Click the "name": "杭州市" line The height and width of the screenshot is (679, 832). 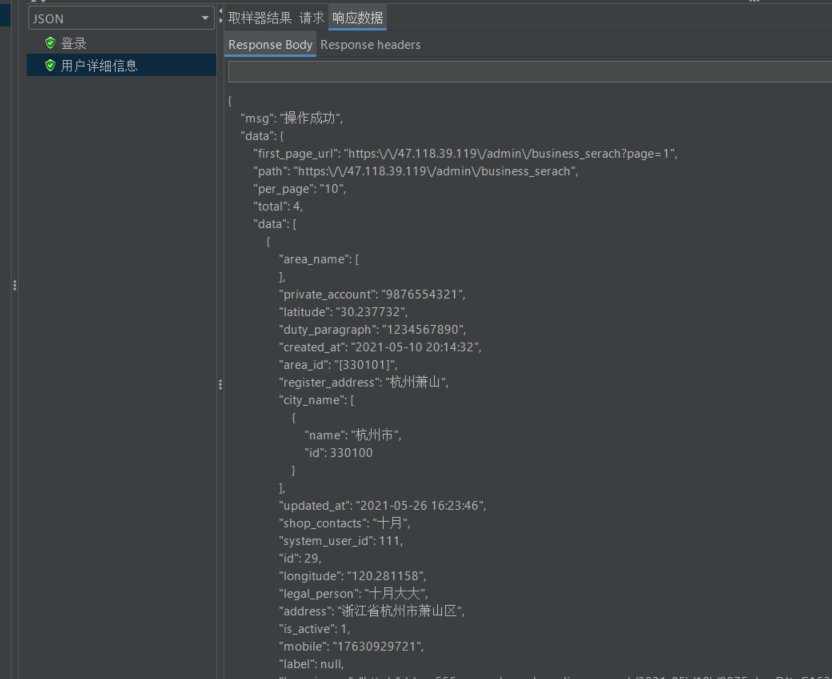point(353,435)
